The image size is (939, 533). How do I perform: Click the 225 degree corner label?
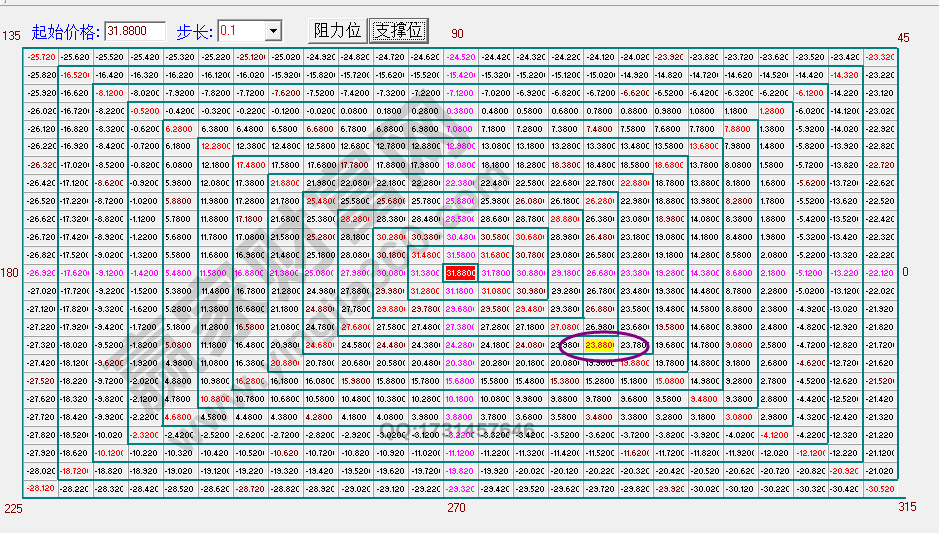[11, 508]
